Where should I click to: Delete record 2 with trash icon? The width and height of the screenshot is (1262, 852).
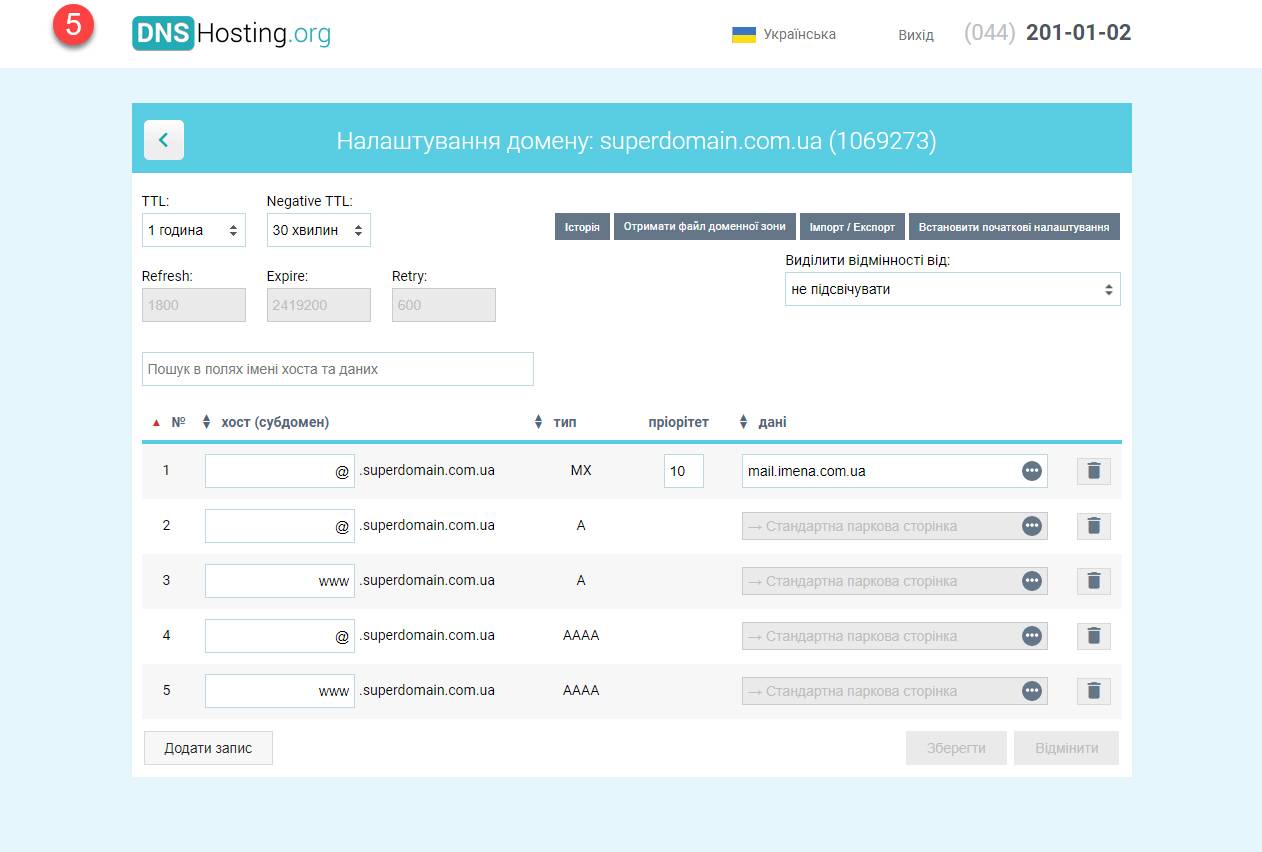[x=1093, y=526]
